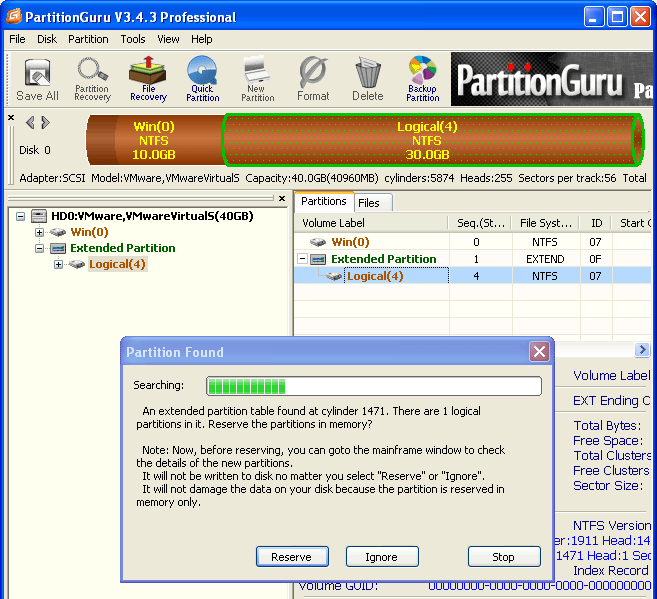Collapse the HD0 disk tree node
This screenshot has height=599, width=657.
tap(20, 217)
